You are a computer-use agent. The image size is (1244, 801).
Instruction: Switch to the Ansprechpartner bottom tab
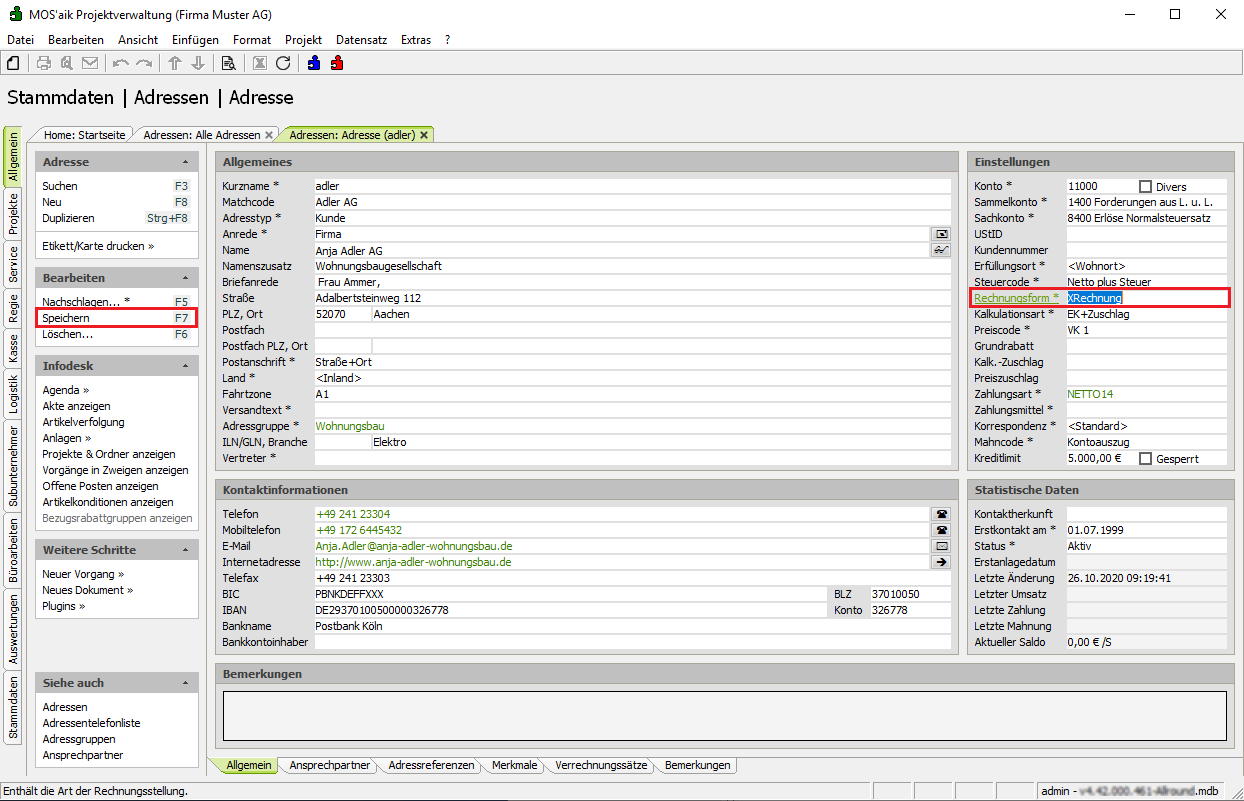pos(329,765)
